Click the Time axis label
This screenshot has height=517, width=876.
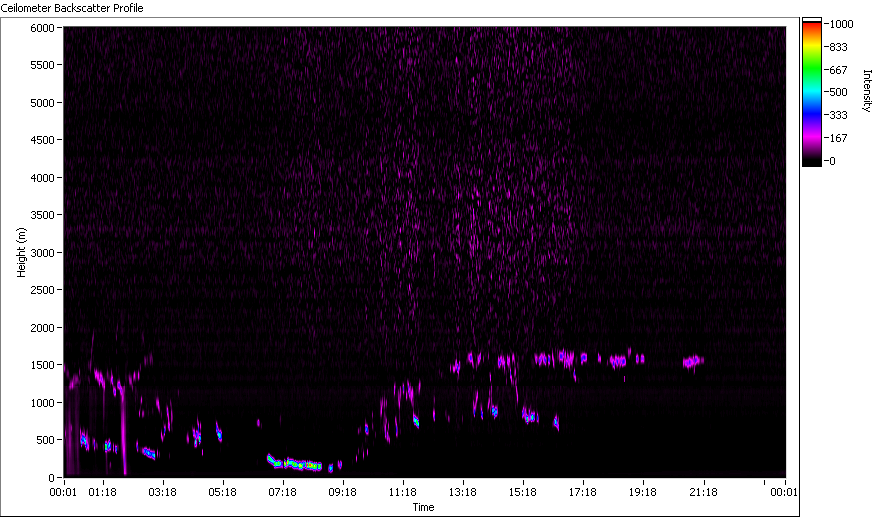pyautogui.click(x=423, y=507)
